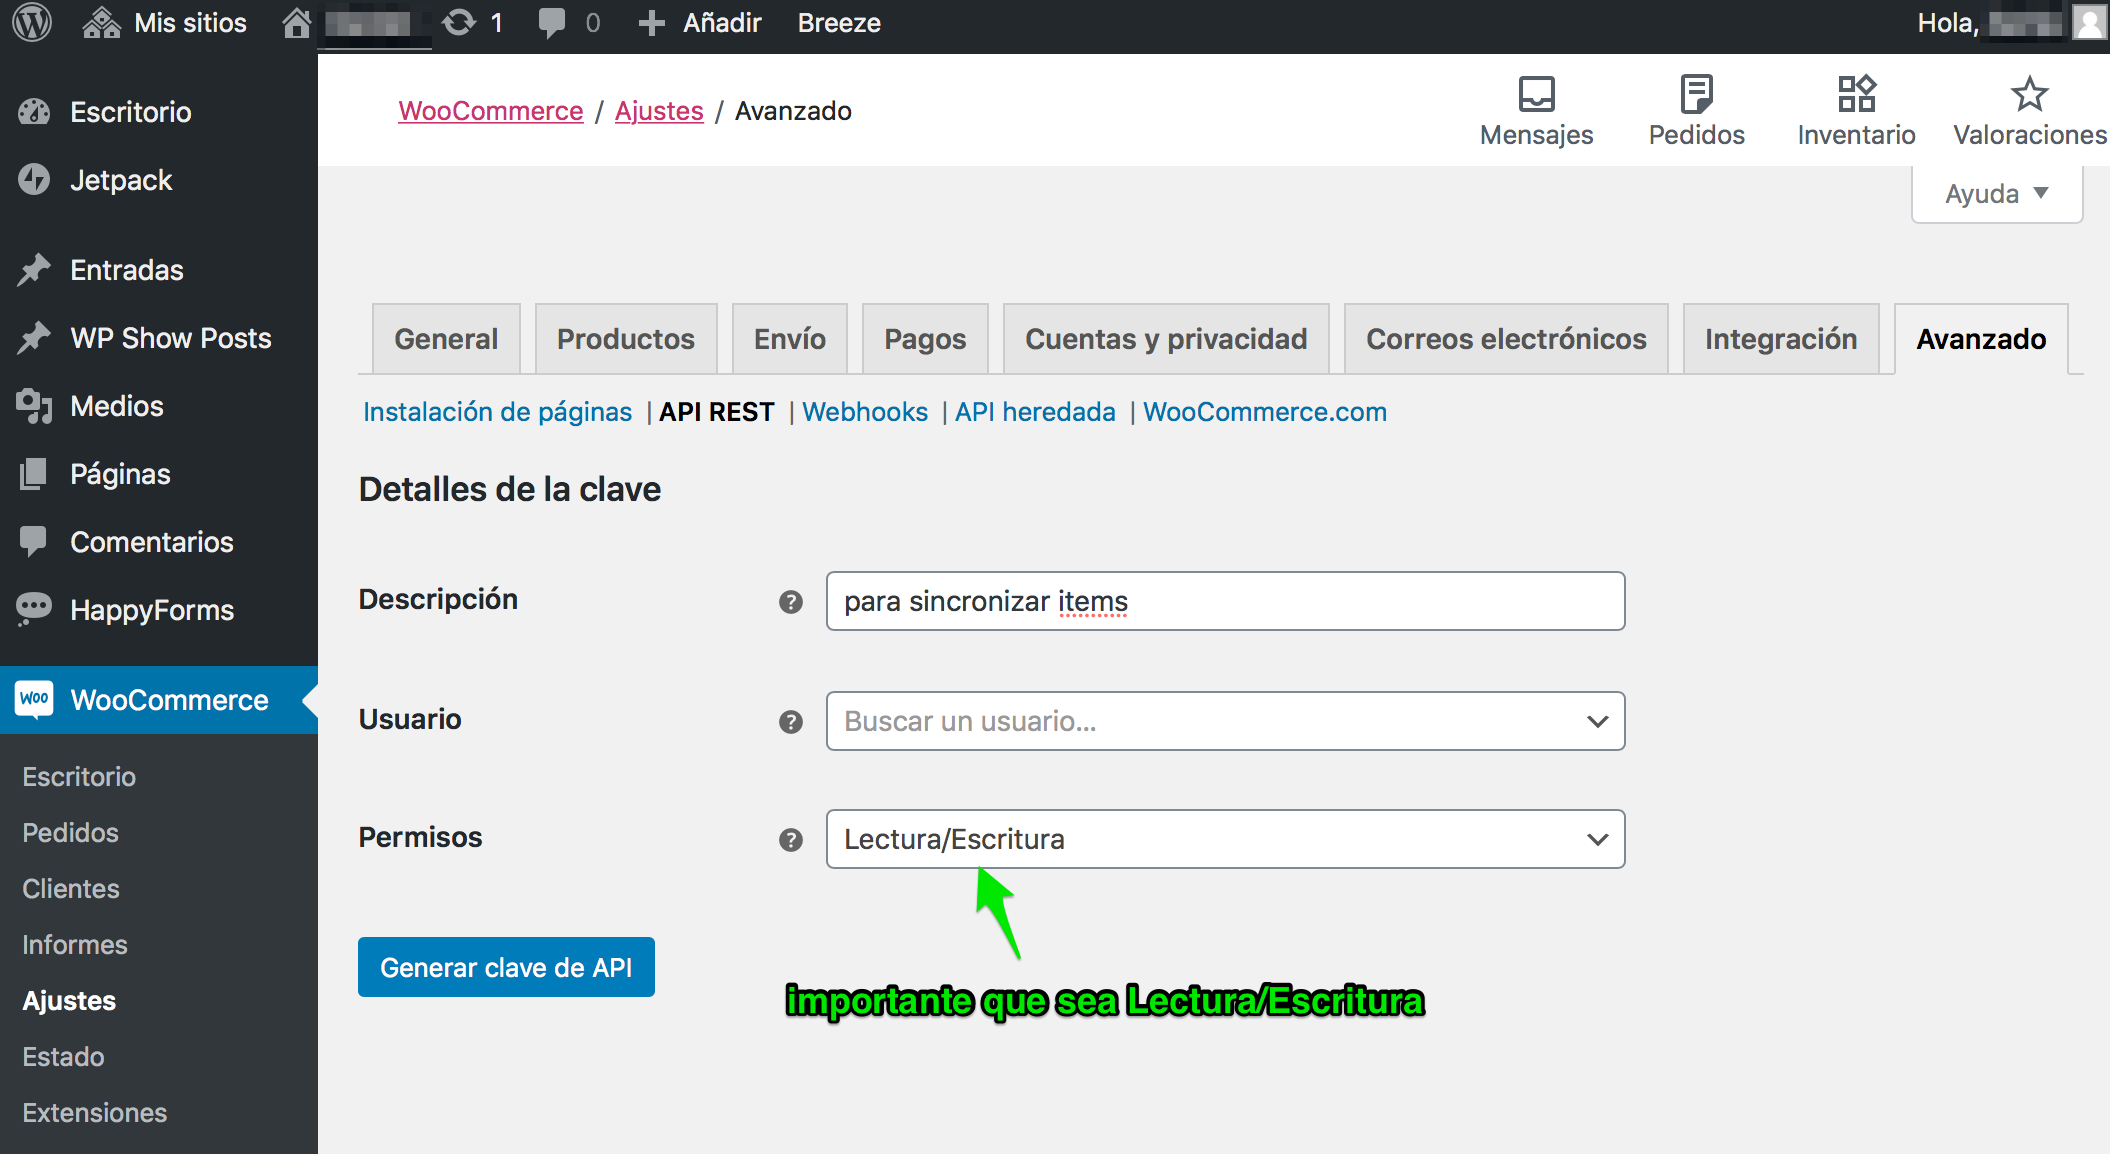The image size is (2110, 1154).
Task: Open Medios library in sidebar
Action: pyautogui.click(x=117, y=406)
